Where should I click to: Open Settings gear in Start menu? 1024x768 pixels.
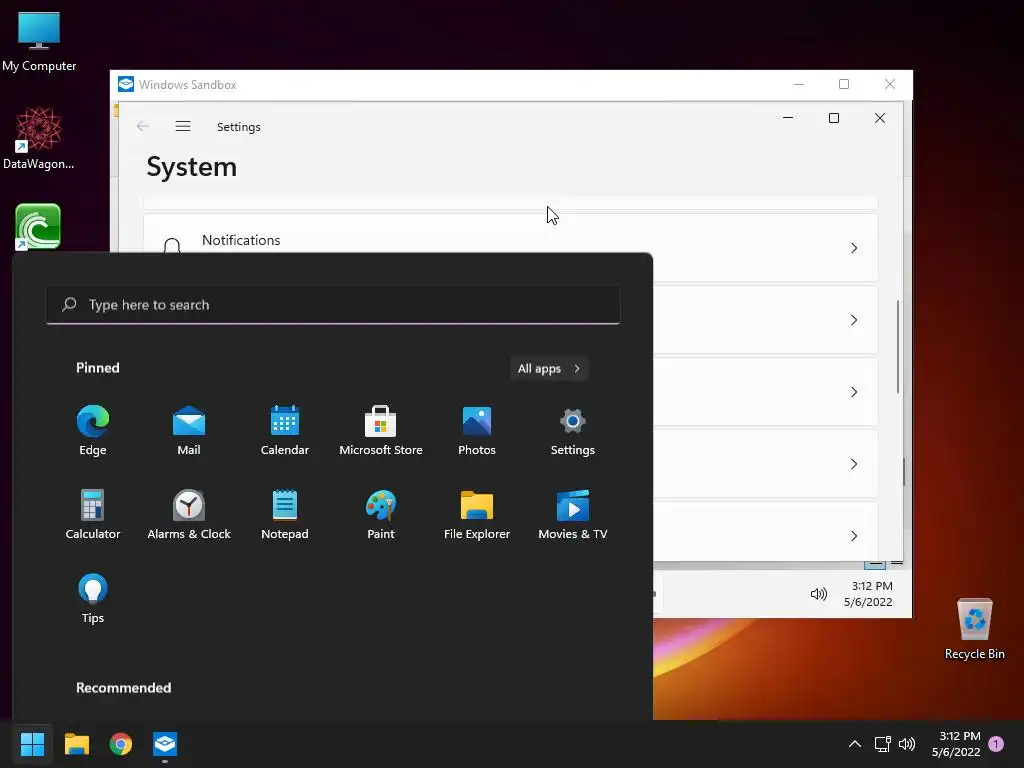click(x=573, y=431)
